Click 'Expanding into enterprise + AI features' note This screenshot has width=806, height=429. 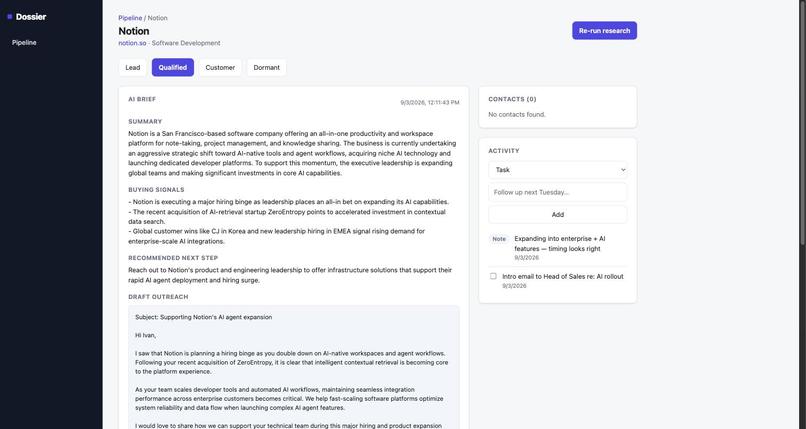coord(560,244)
